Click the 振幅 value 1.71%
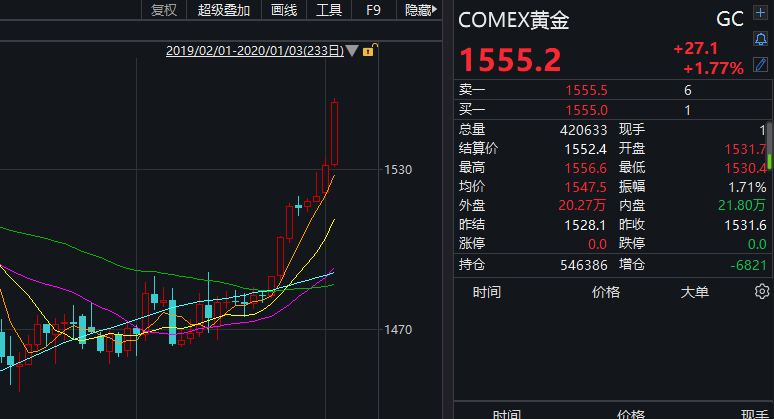The image size is (774, 419). [747, 187]
